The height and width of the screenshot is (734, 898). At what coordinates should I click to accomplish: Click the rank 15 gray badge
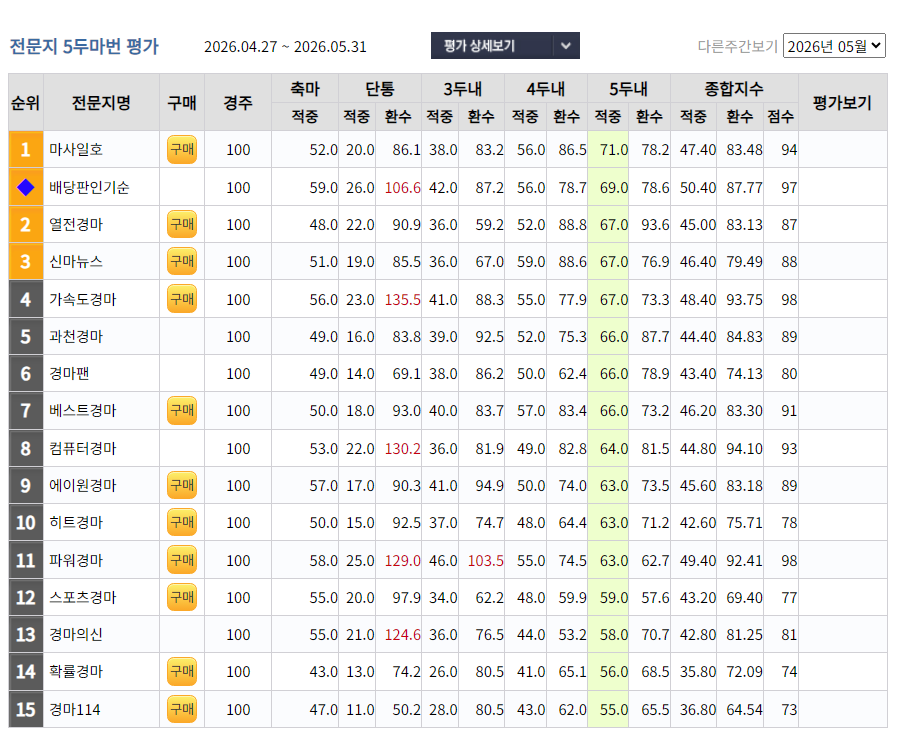pos(26,709)
